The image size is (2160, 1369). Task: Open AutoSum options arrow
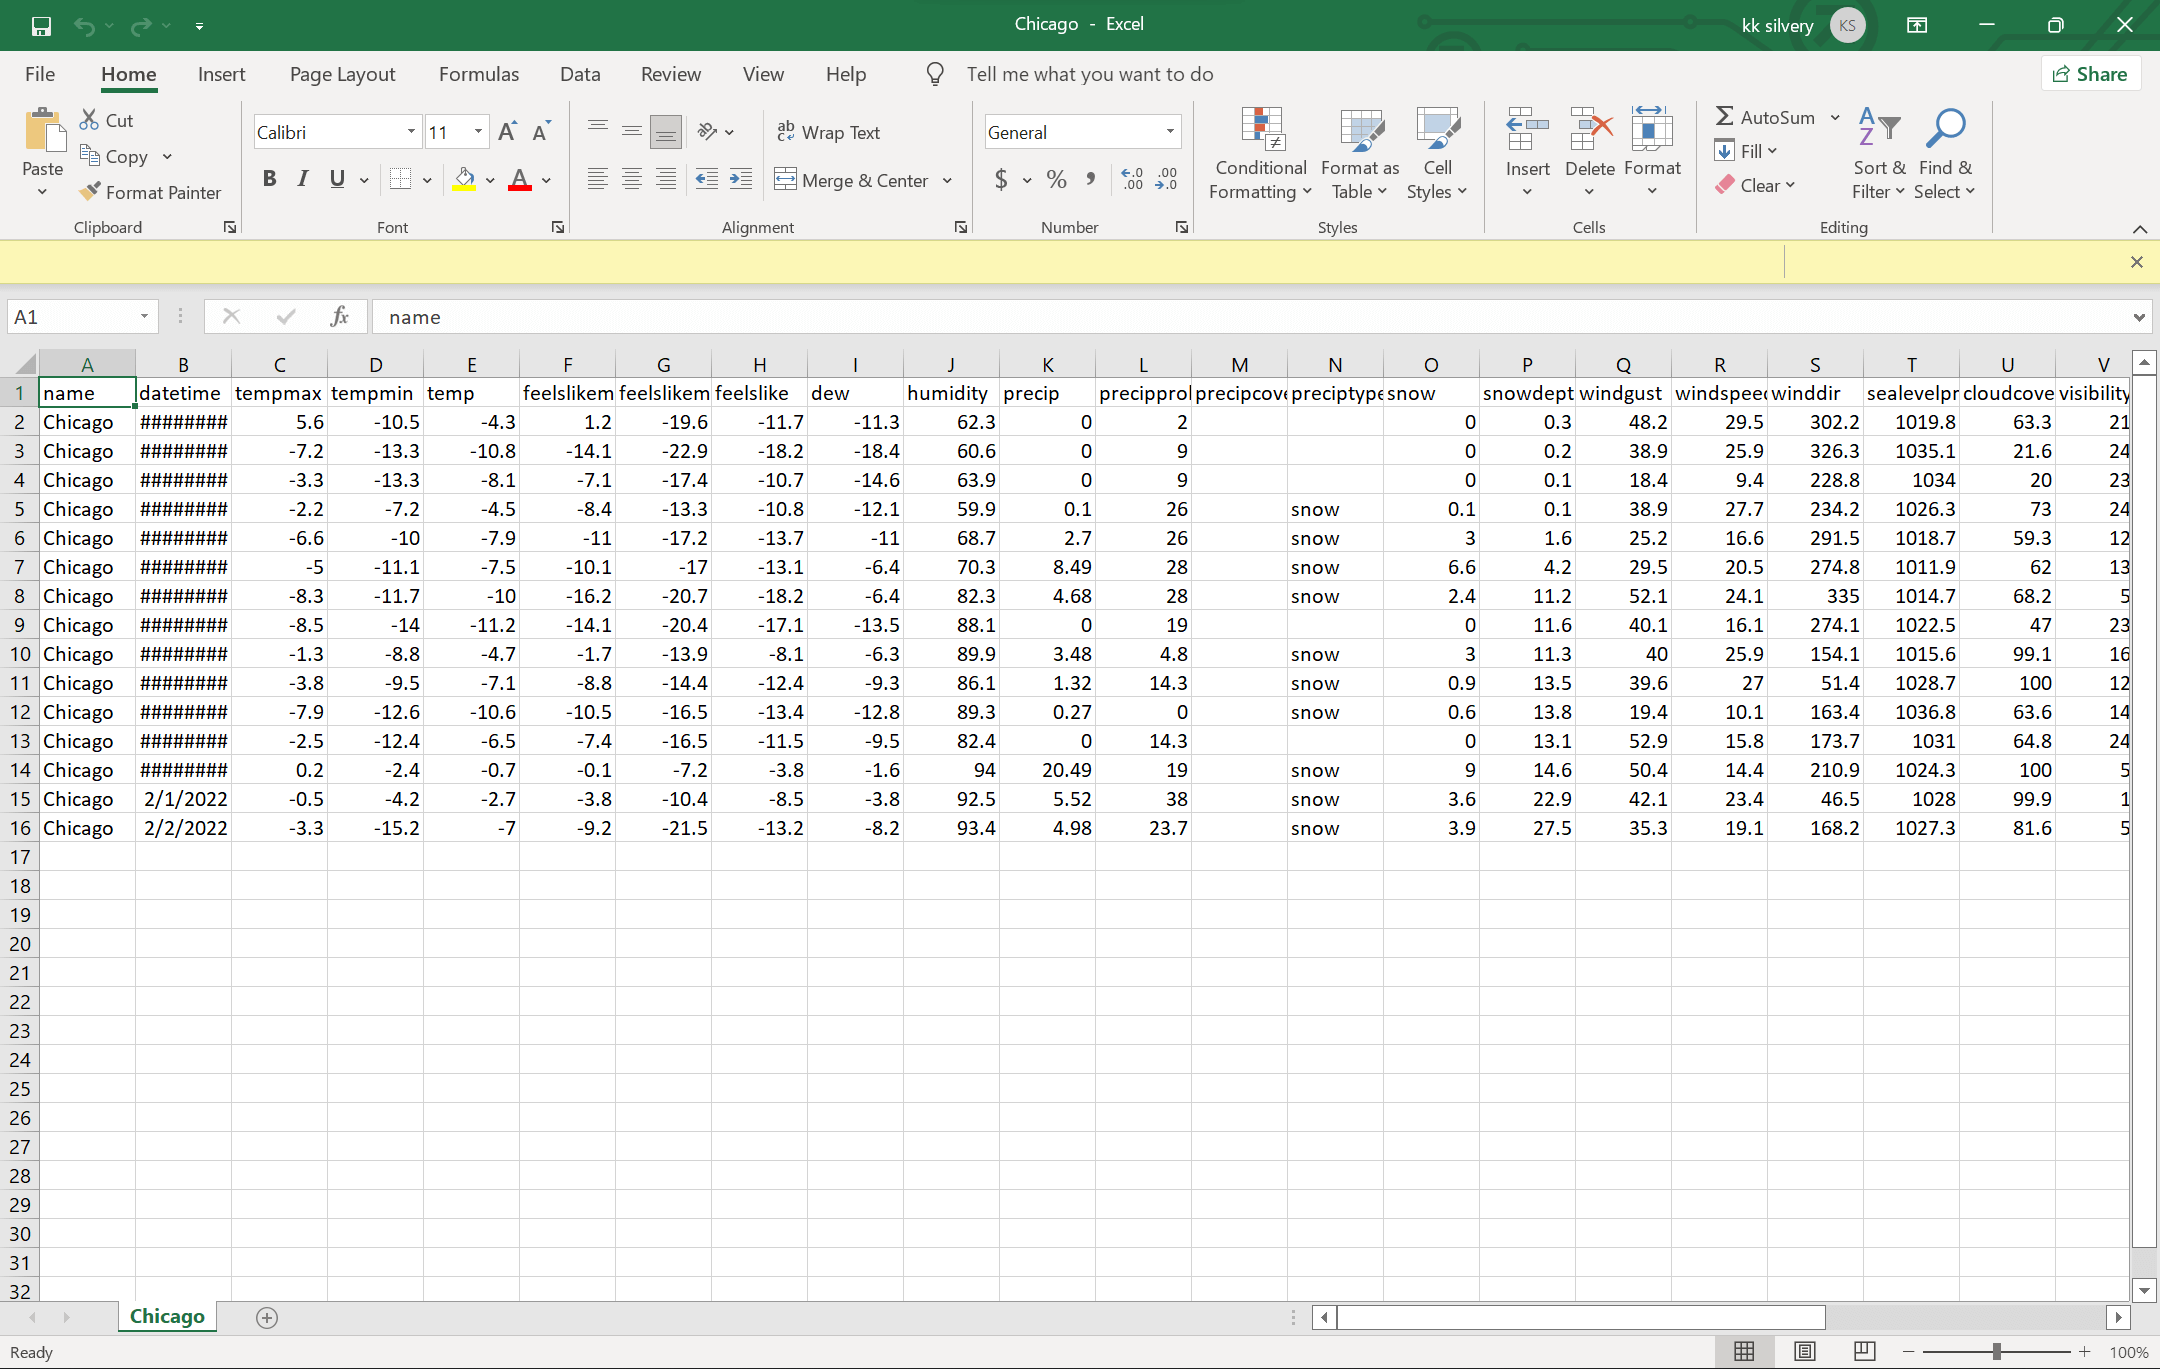pos(1836,117)
